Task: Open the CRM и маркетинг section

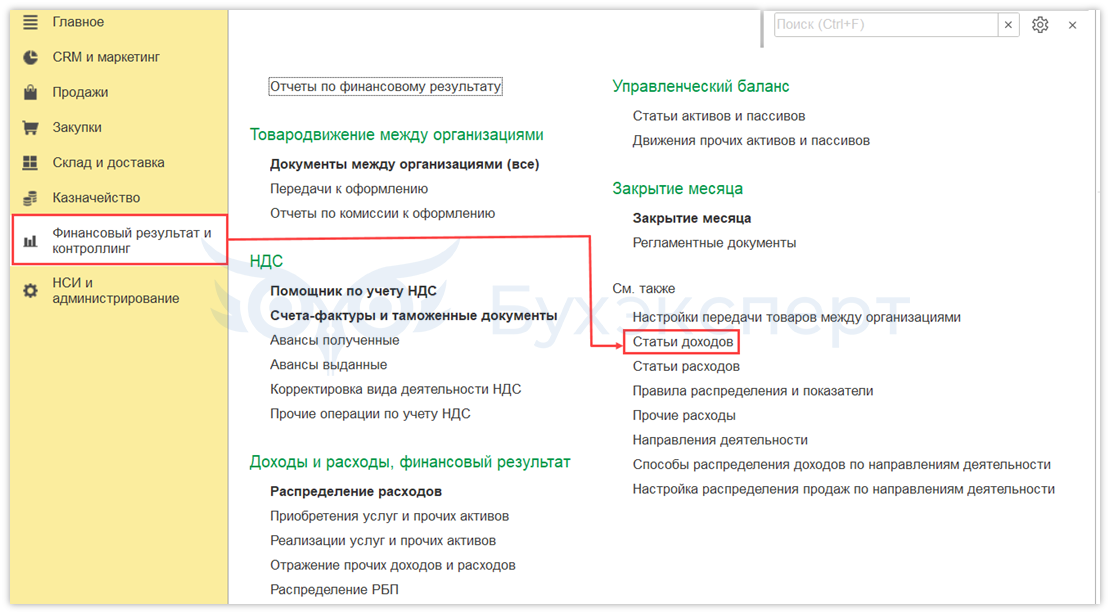Action: click(x=106, y=57)
